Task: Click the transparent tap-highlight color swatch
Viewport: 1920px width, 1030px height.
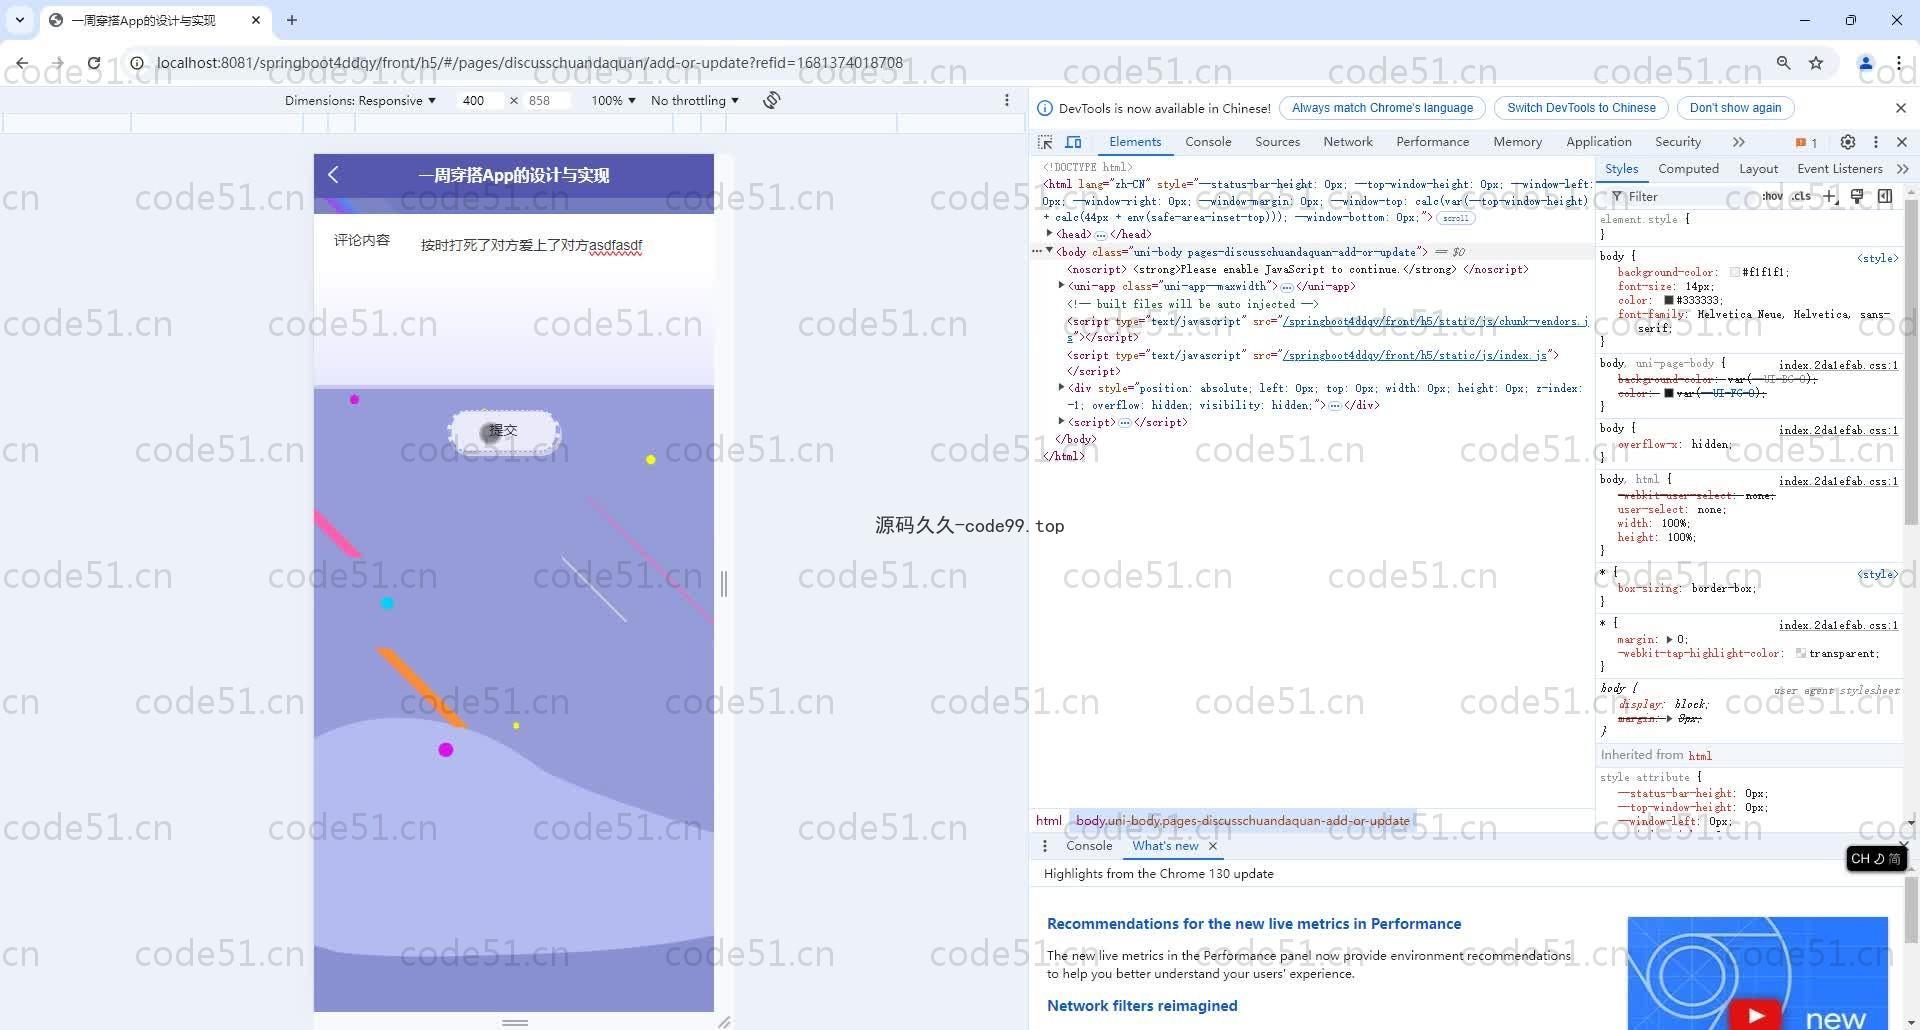Action: 1800,653
